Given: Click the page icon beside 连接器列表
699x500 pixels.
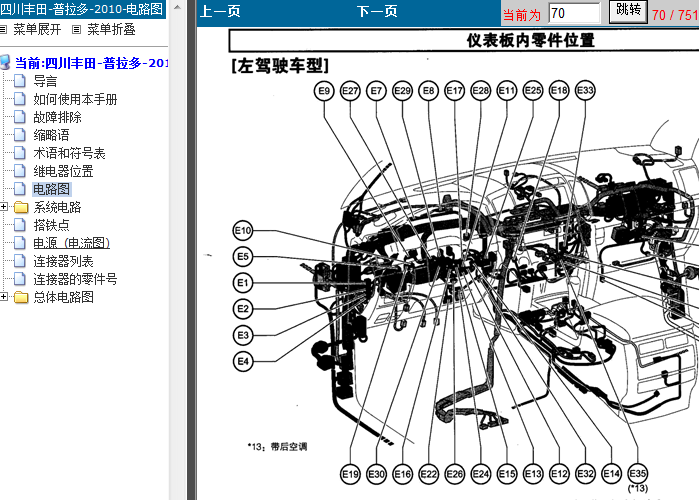Looking at the screenshot, I should click(20, 261).
